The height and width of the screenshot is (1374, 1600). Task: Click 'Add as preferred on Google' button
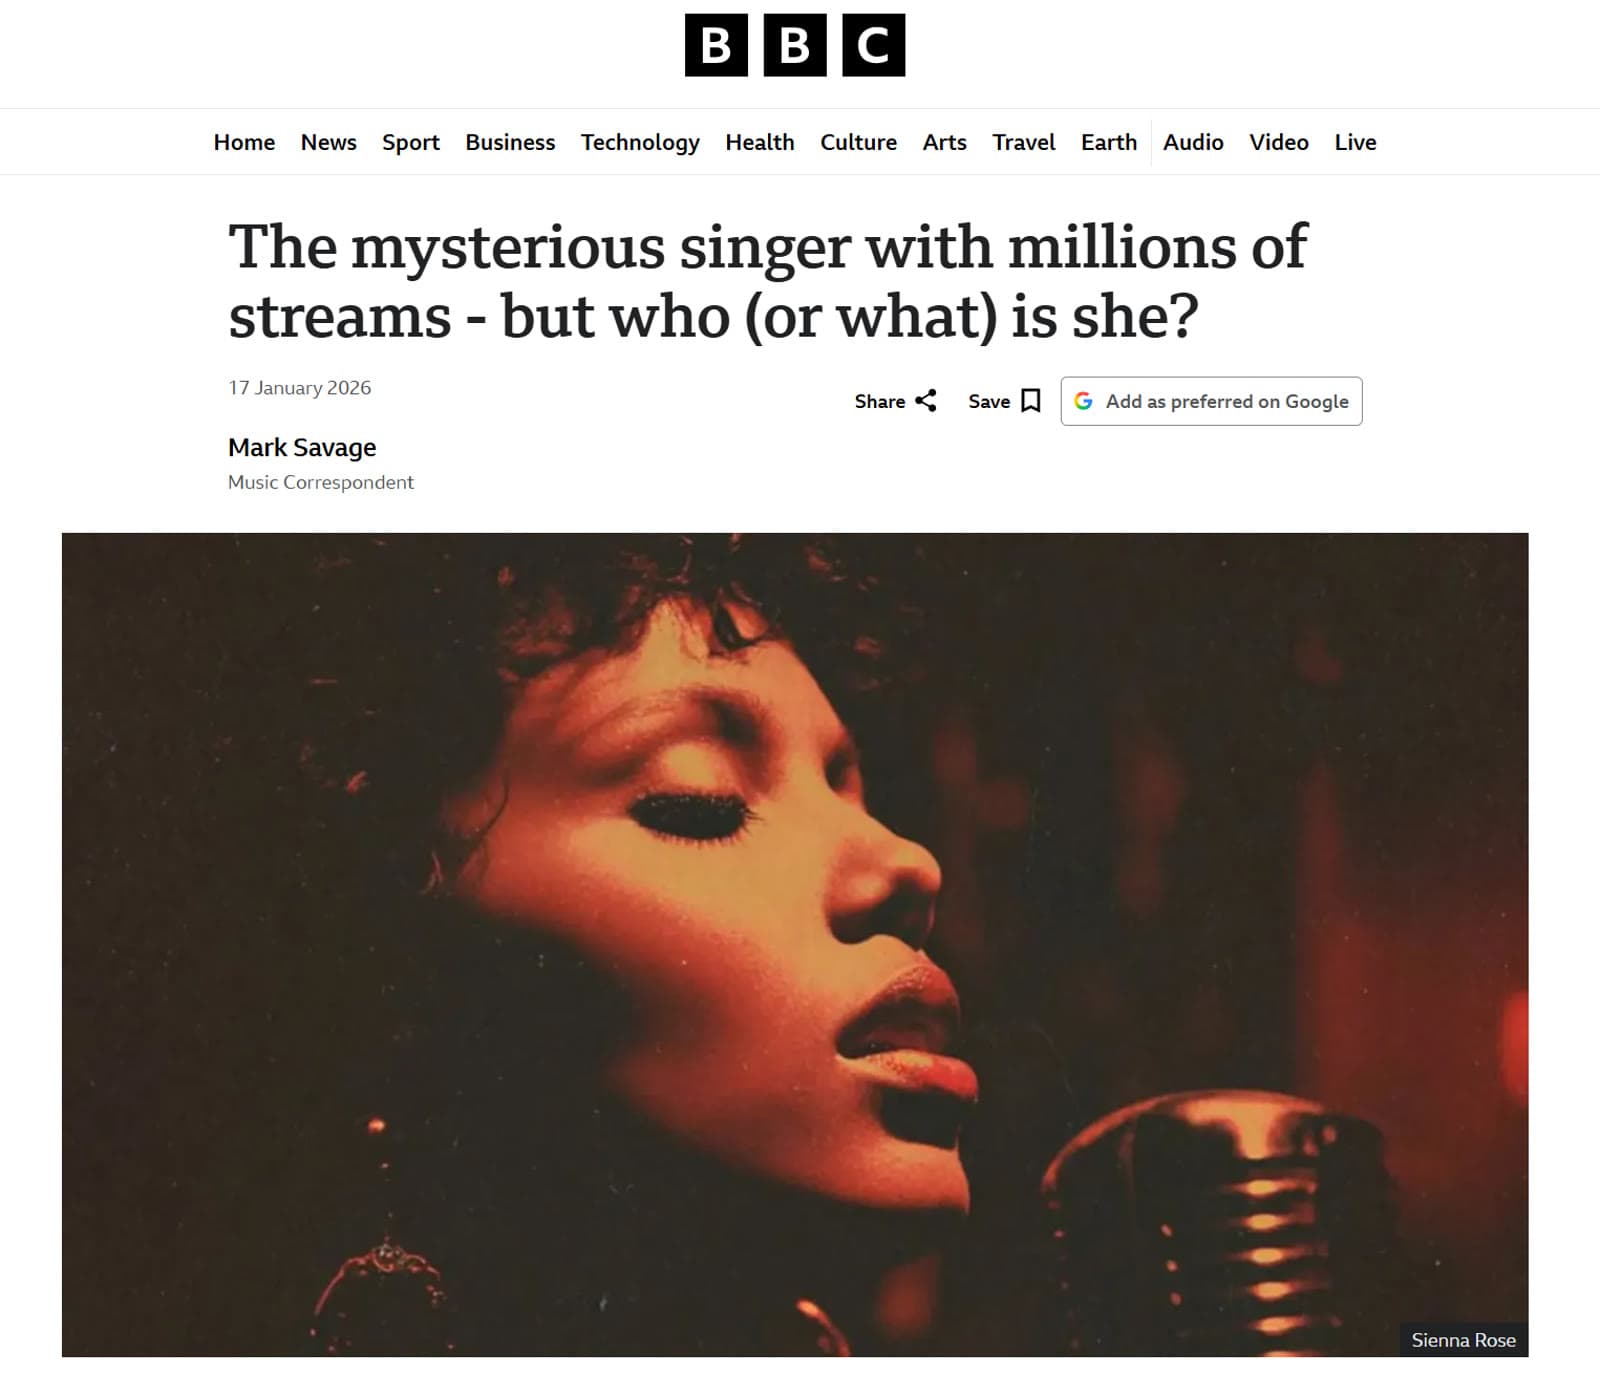[1210, 401]
